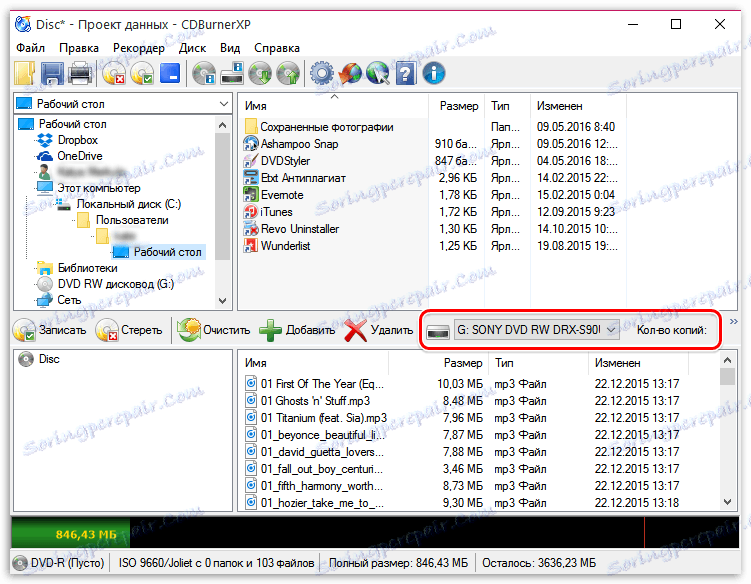
Task: Select 01 Titanium (feat. Sia).mp3 file
Action: [324, 418]
